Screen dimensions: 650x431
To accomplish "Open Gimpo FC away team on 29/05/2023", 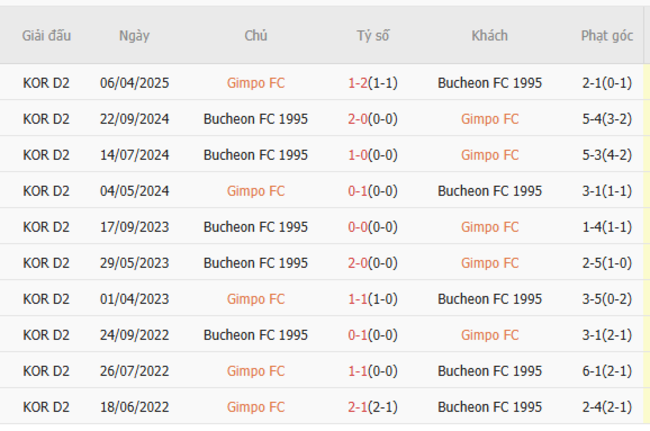I will click(x=490, y=263).
